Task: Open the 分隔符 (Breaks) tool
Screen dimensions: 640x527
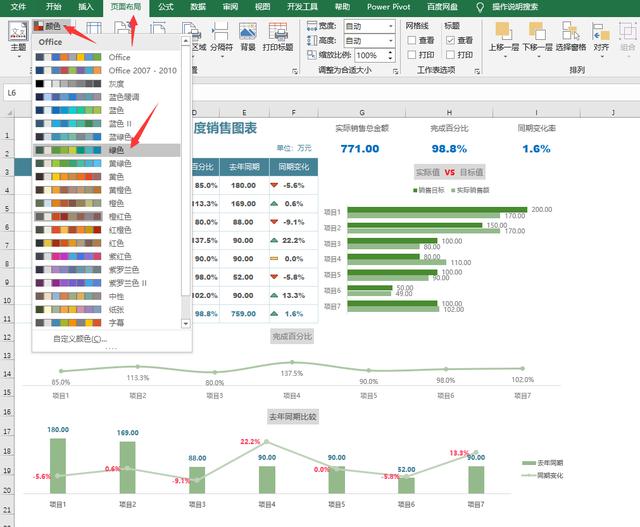Action: click(221, 36)
